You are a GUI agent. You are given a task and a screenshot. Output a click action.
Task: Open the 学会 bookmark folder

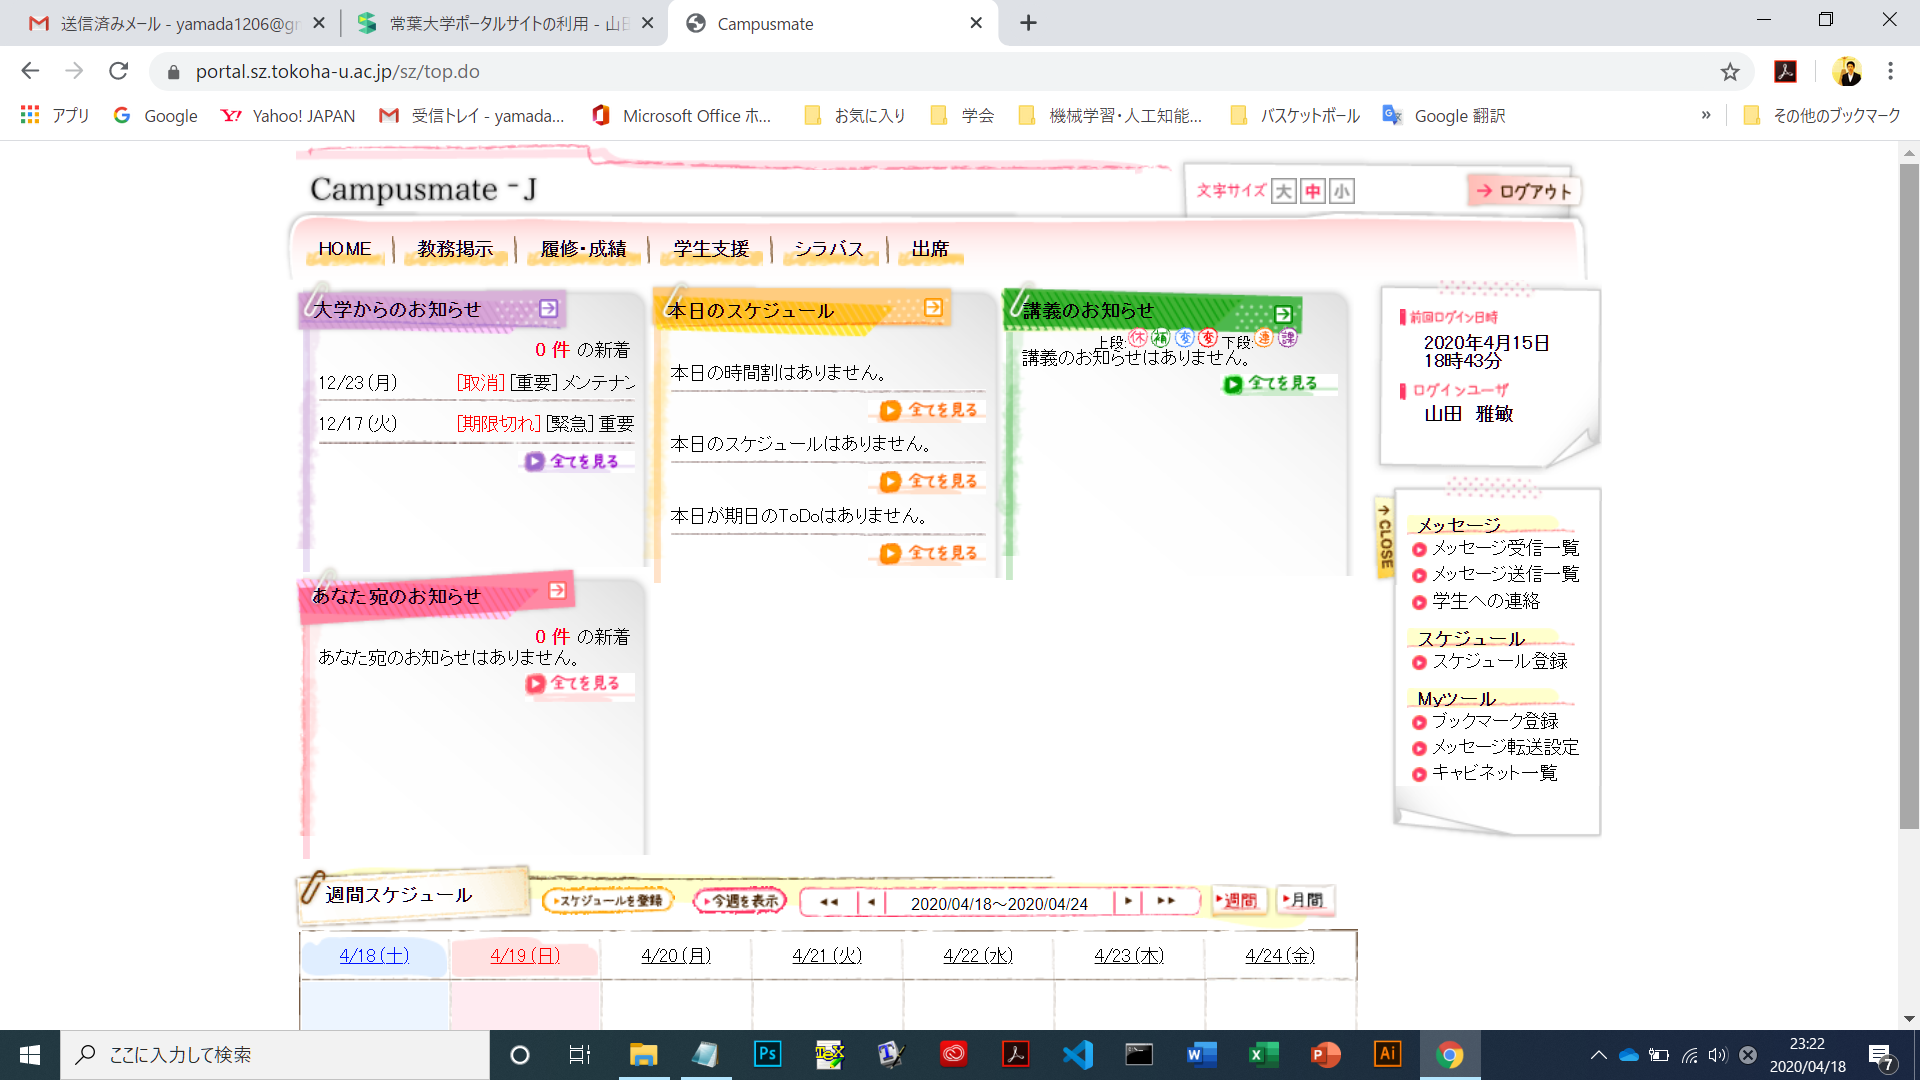pos(962,116)
